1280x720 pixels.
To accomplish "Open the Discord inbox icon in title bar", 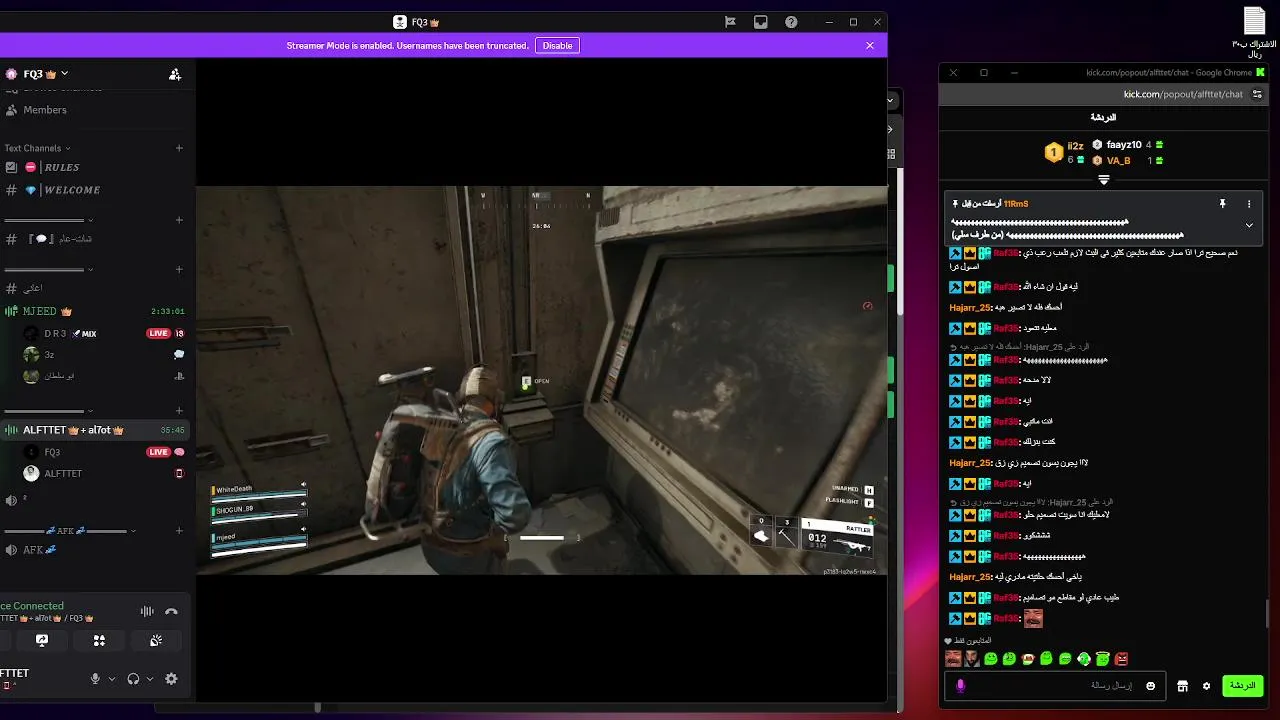I will [x=760, y=22].
